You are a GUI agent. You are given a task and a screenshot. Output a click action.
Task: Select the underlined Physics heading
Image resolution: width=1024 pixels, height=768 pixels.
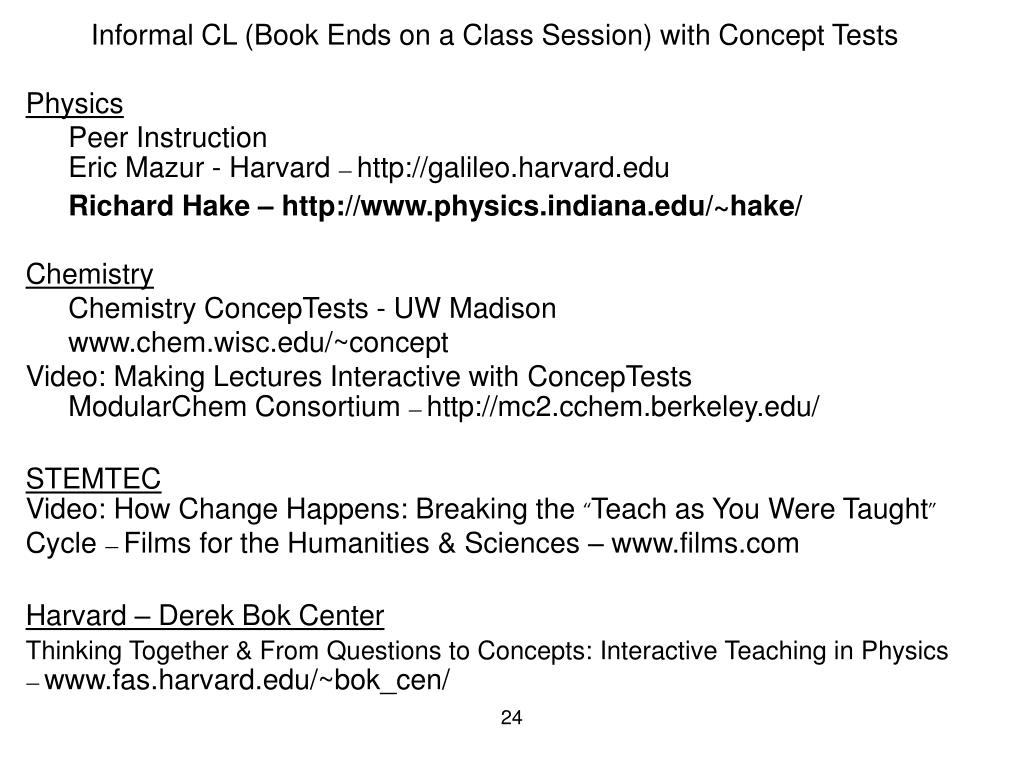click(x=74, y=104)
